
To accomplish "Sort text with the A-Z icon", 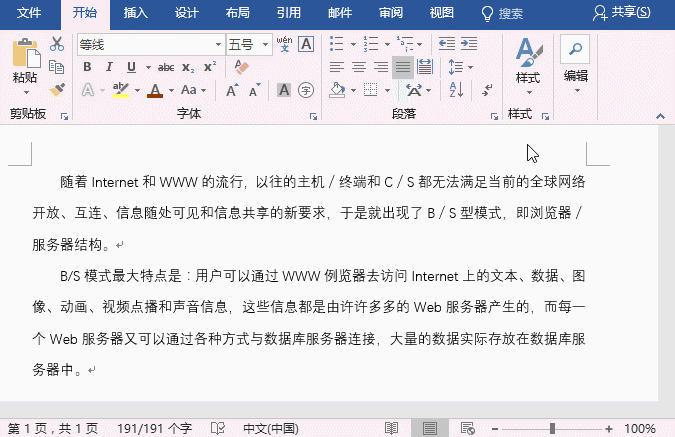I will point(456,90).
